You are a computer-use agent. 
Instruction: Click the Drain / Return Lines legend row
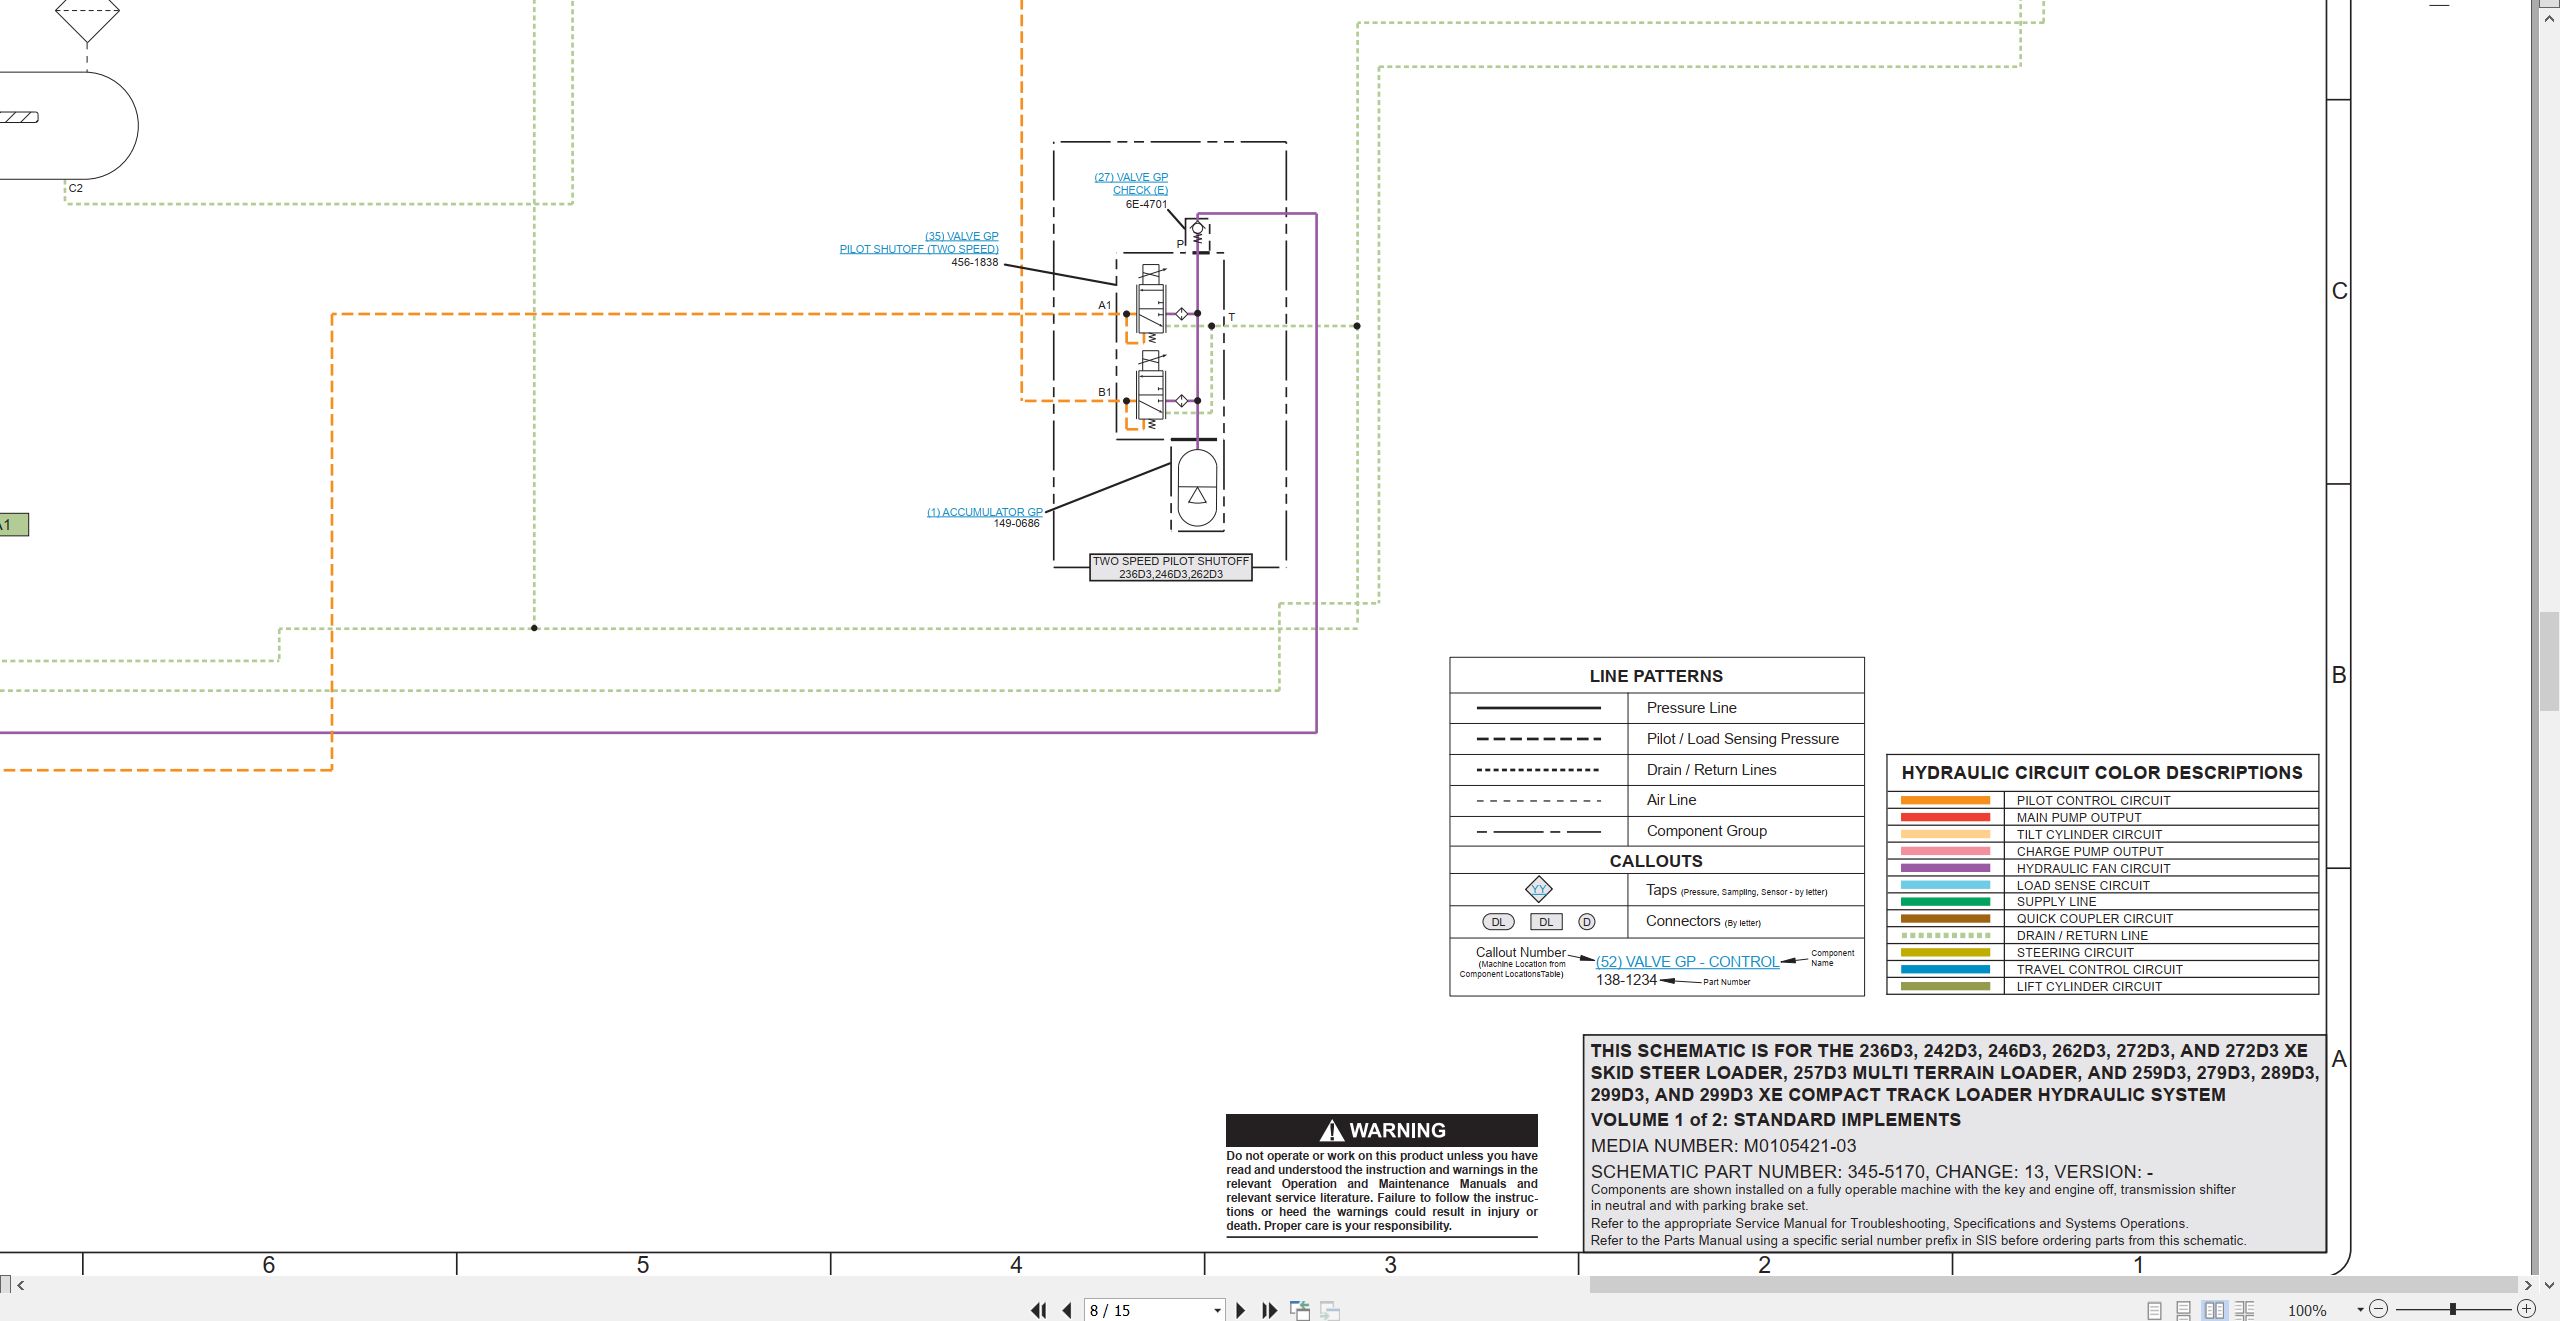click(1657, 770)
